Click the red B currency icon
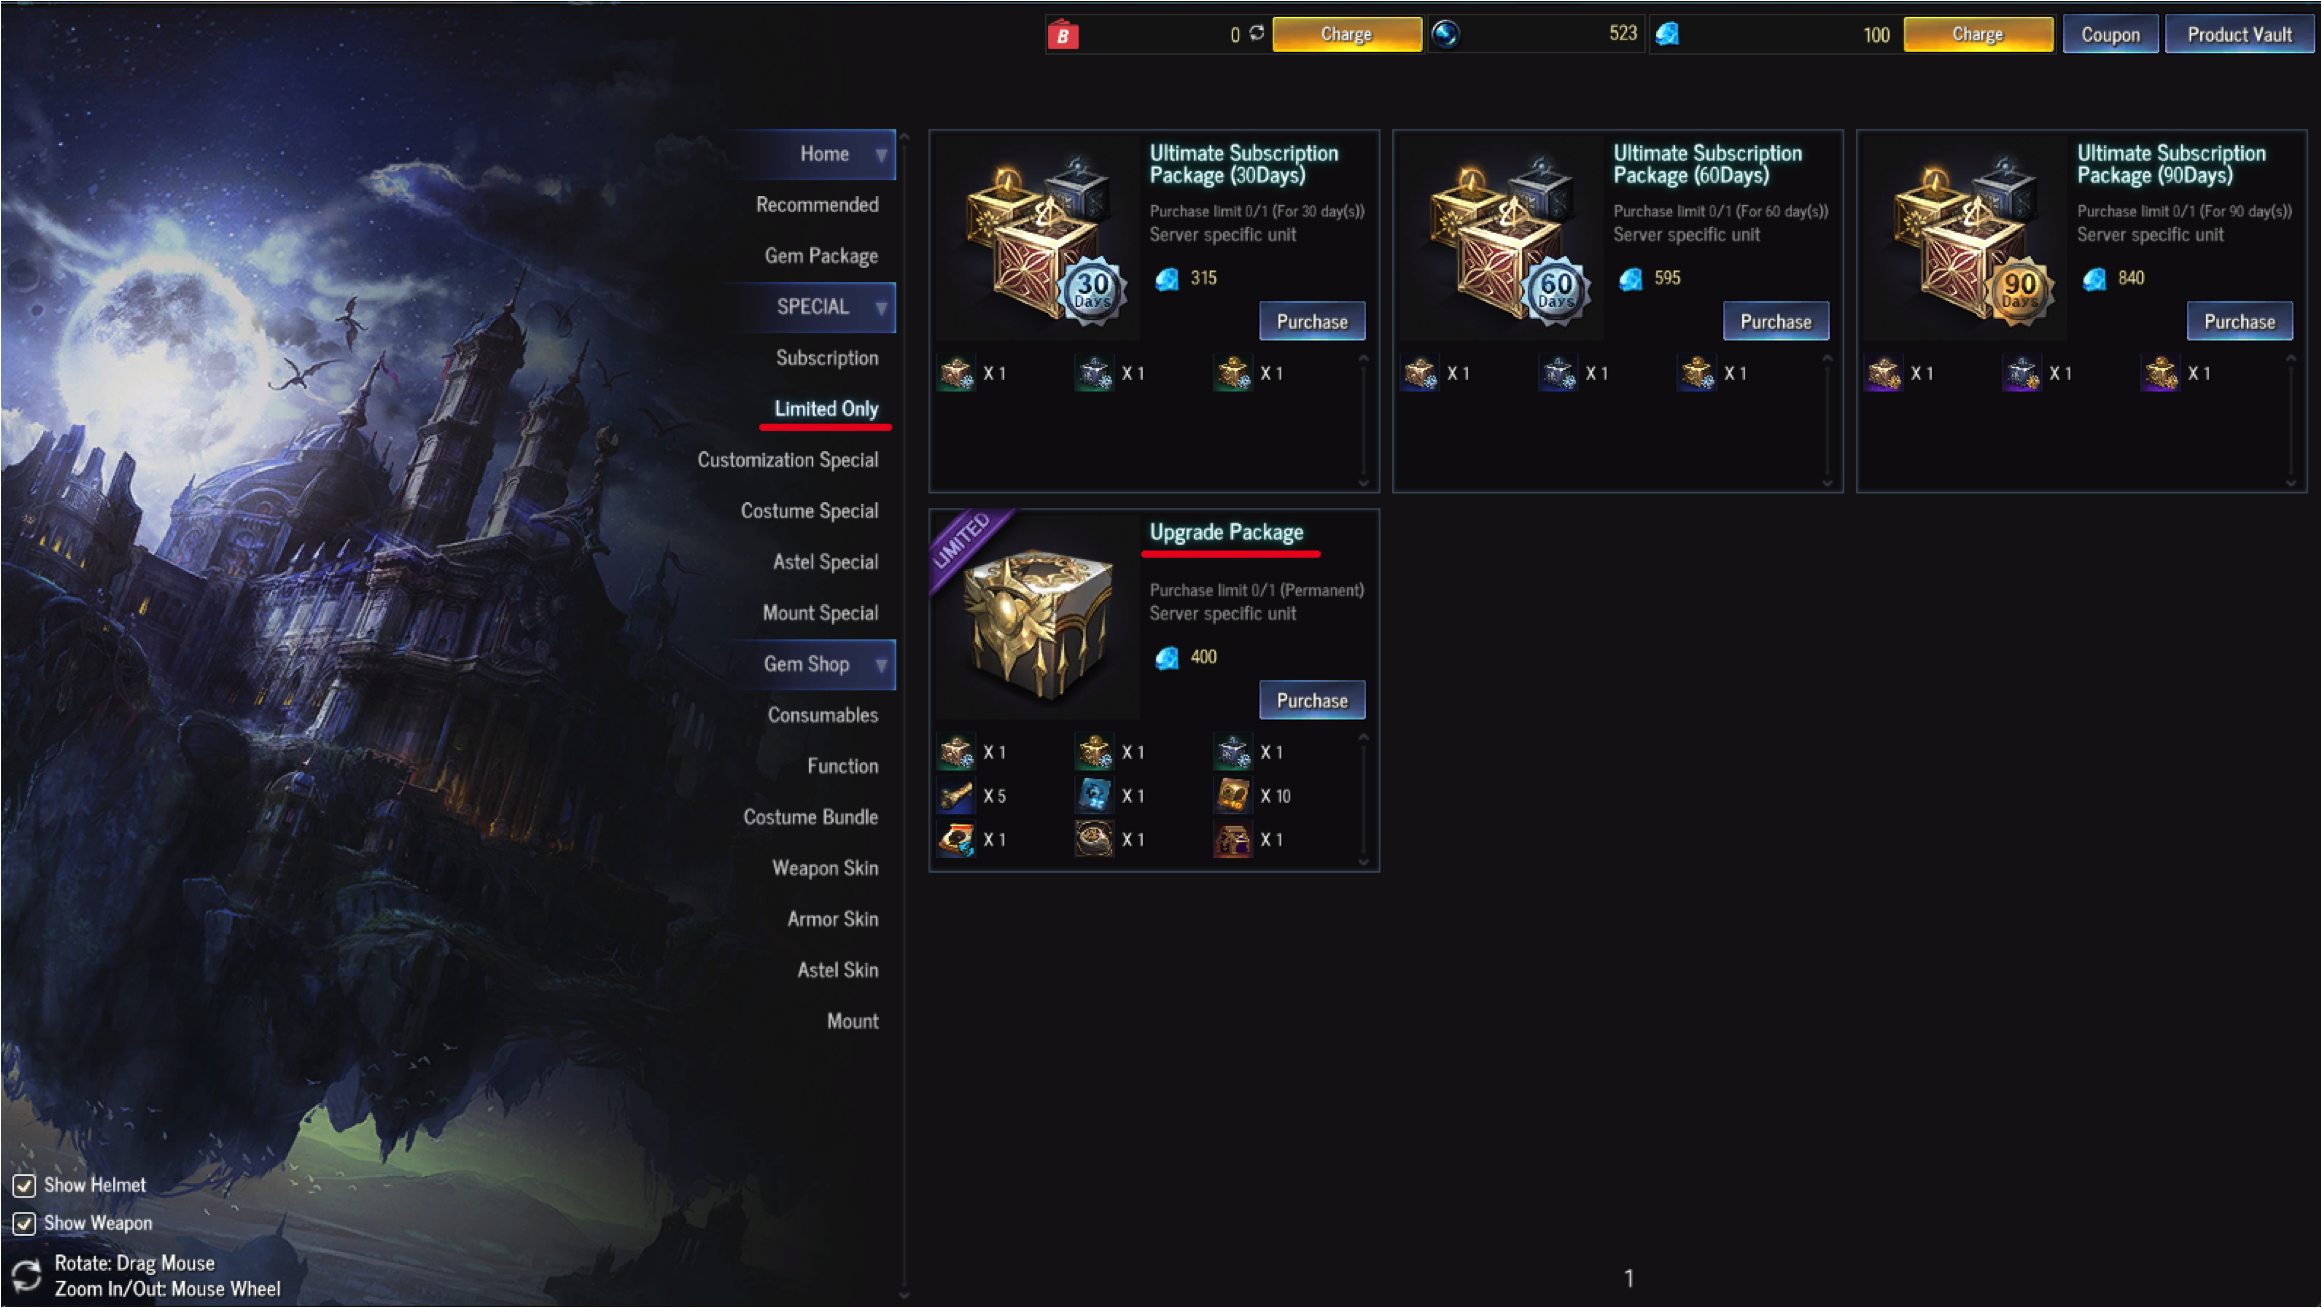Screen dimensions: 2322x1308 tap(1063, 35)
